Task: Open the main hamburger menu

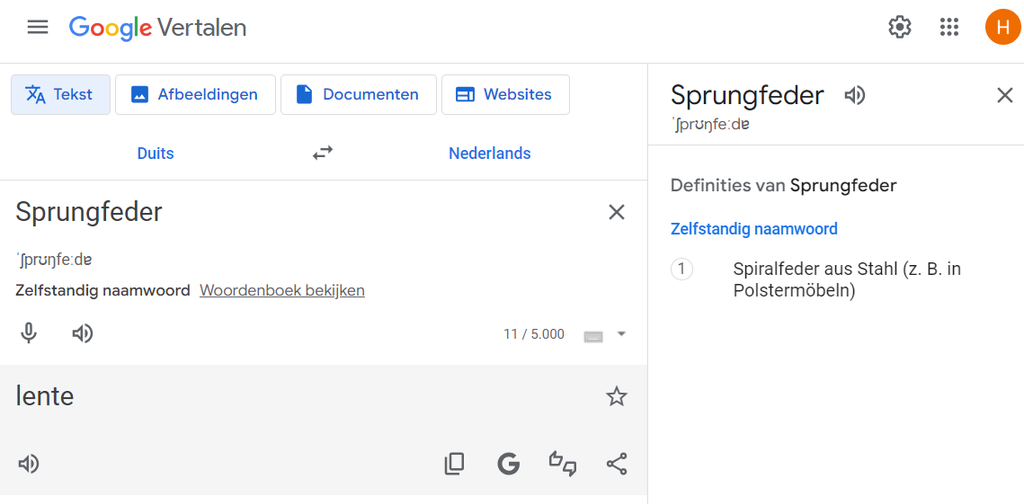Action: (38, 27)
